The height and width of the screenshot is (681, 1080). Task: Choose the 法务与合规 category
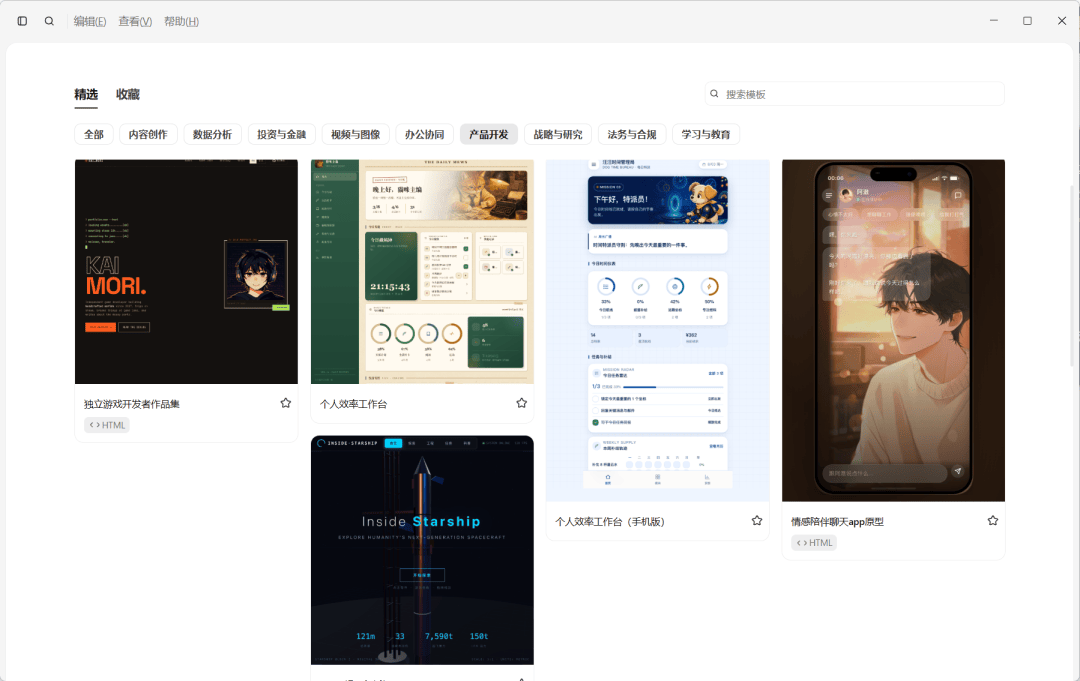[x=632, y=134]
